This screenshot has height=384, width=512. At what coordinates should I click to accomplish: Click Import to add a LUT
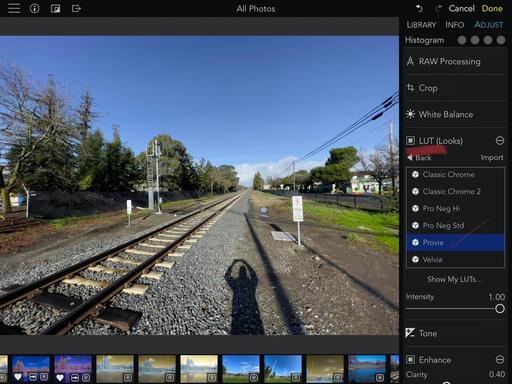pyautogui.click(x=492, y=158)
